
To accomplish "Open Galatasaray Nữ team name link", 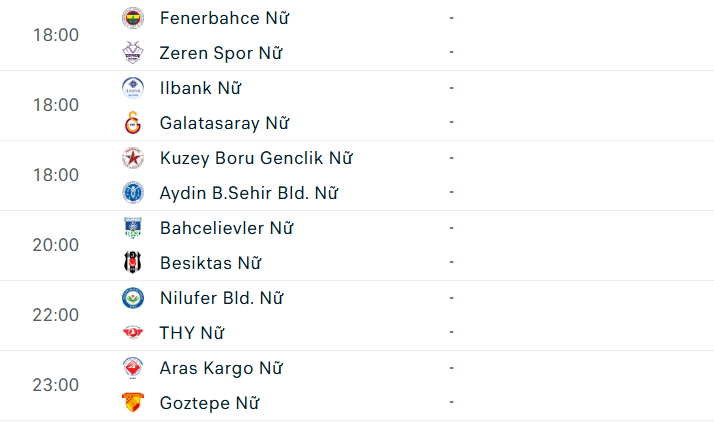I will click(224, 123).
